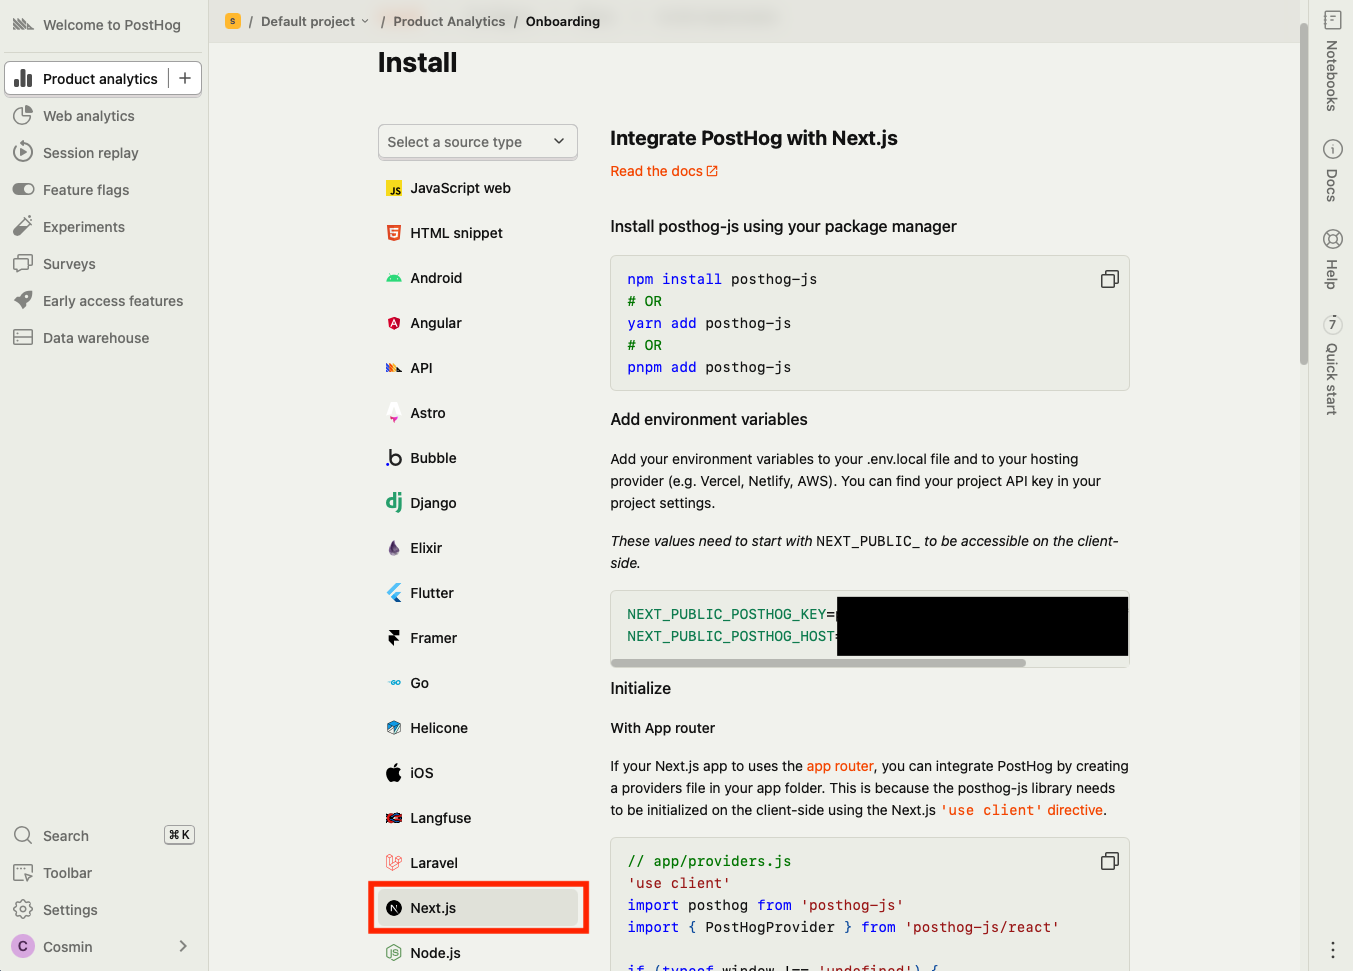Select Node.js source
This screenshot has height=971, width=1353.
(x=478, y=953)
